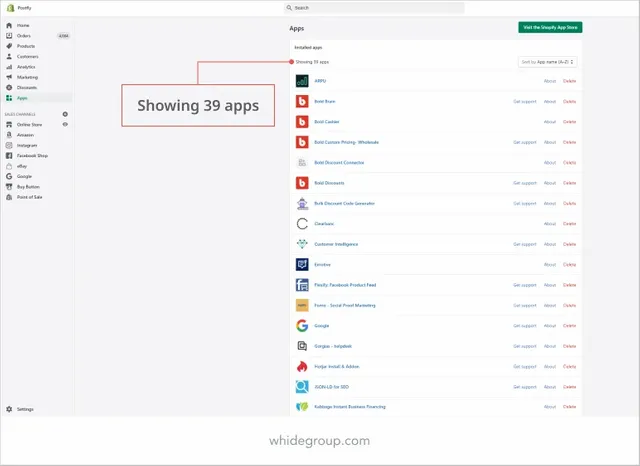Screen dimensions: 640x466
Task: Click the Hotjar flame app icon
Action: [x=302, y=366]
